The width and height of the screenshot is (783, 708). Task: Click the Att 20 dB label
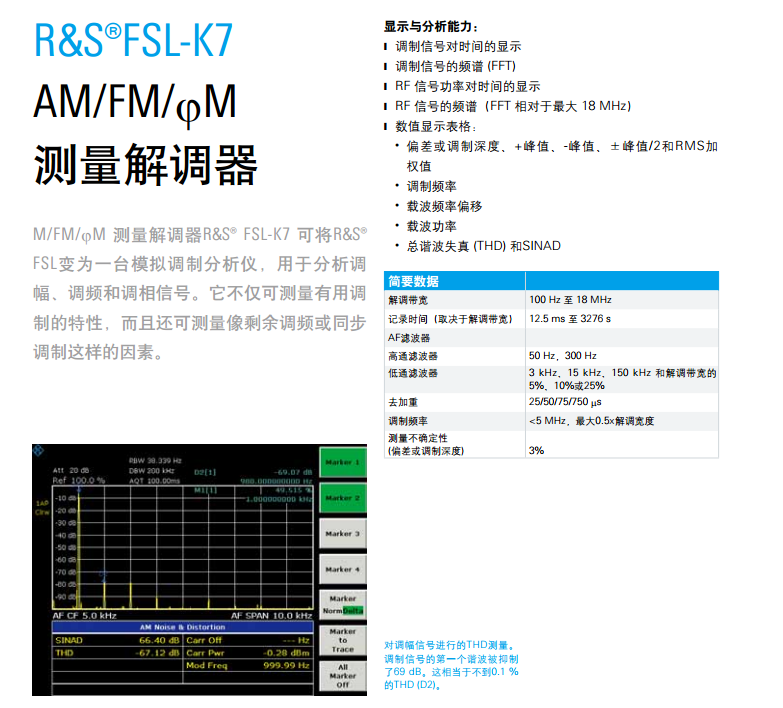pos(70,470)
